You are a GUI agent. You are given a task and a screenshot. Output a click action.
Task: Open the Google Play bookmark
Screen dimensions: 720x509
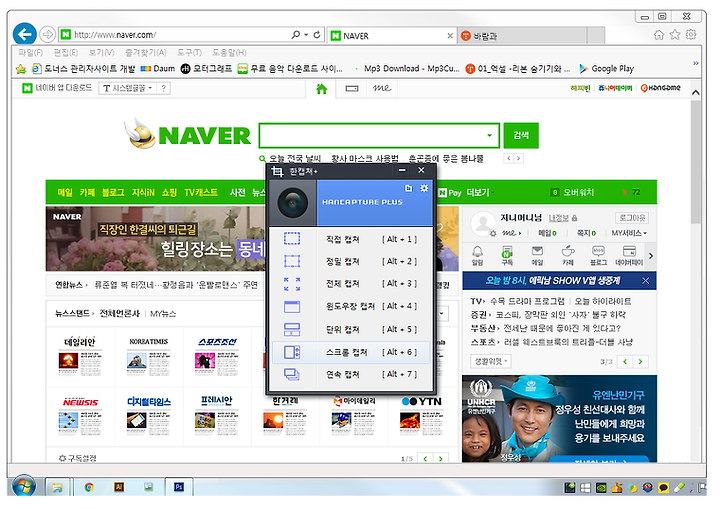[x=607, y=69]
